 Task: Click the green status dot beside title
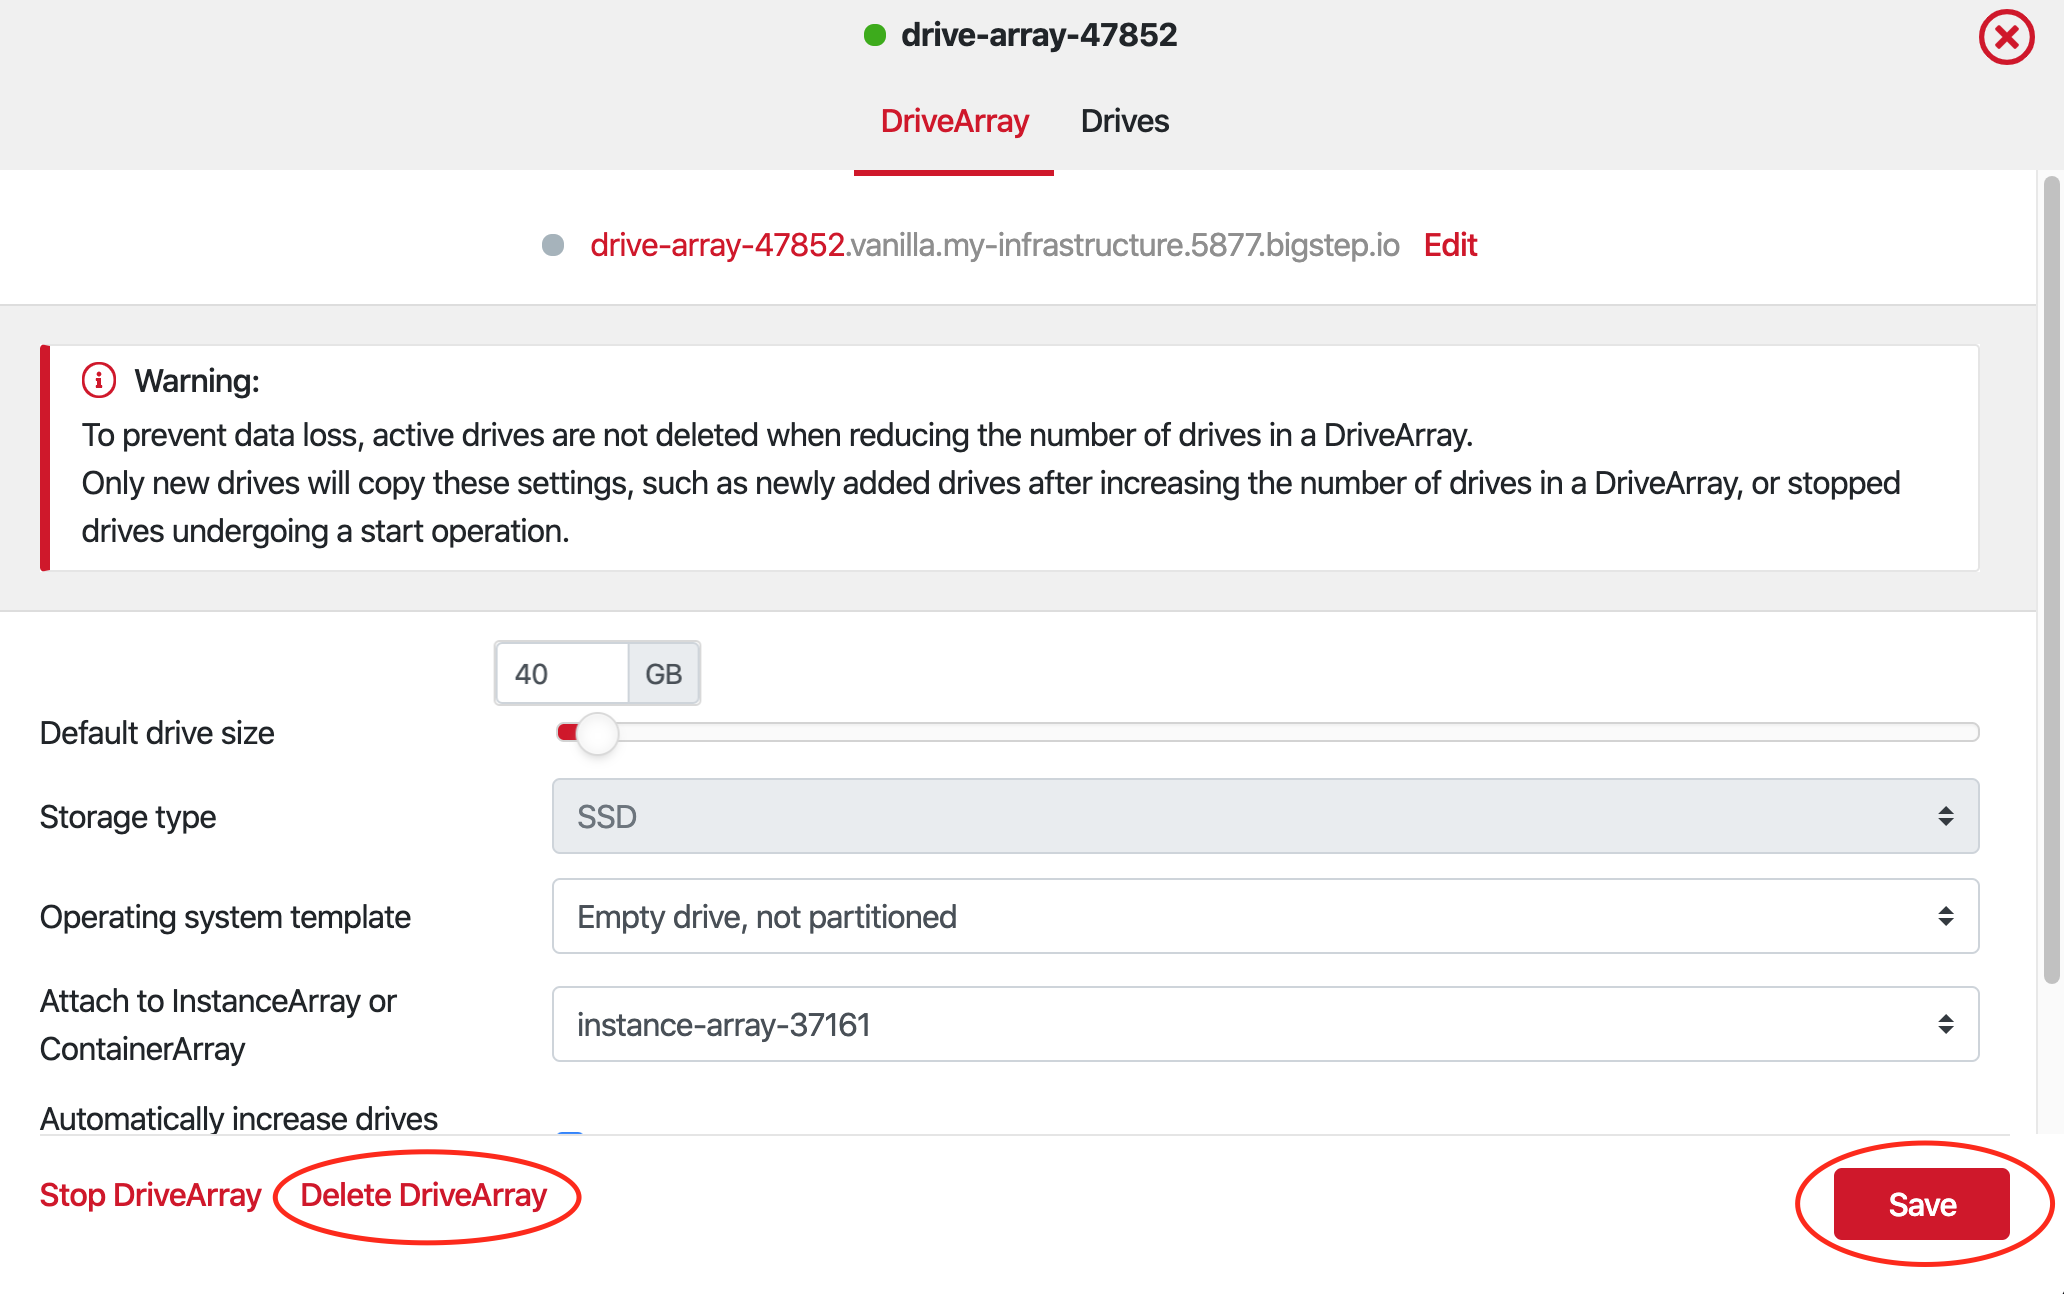[875, 36]
